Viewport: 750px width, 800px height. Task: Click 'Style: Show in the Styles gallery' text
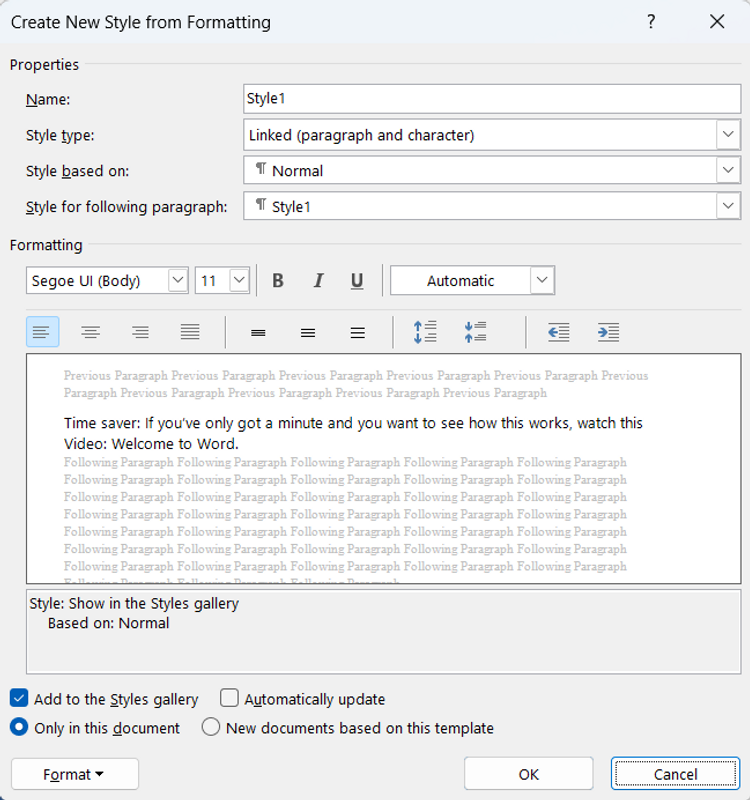coord(134,604)
